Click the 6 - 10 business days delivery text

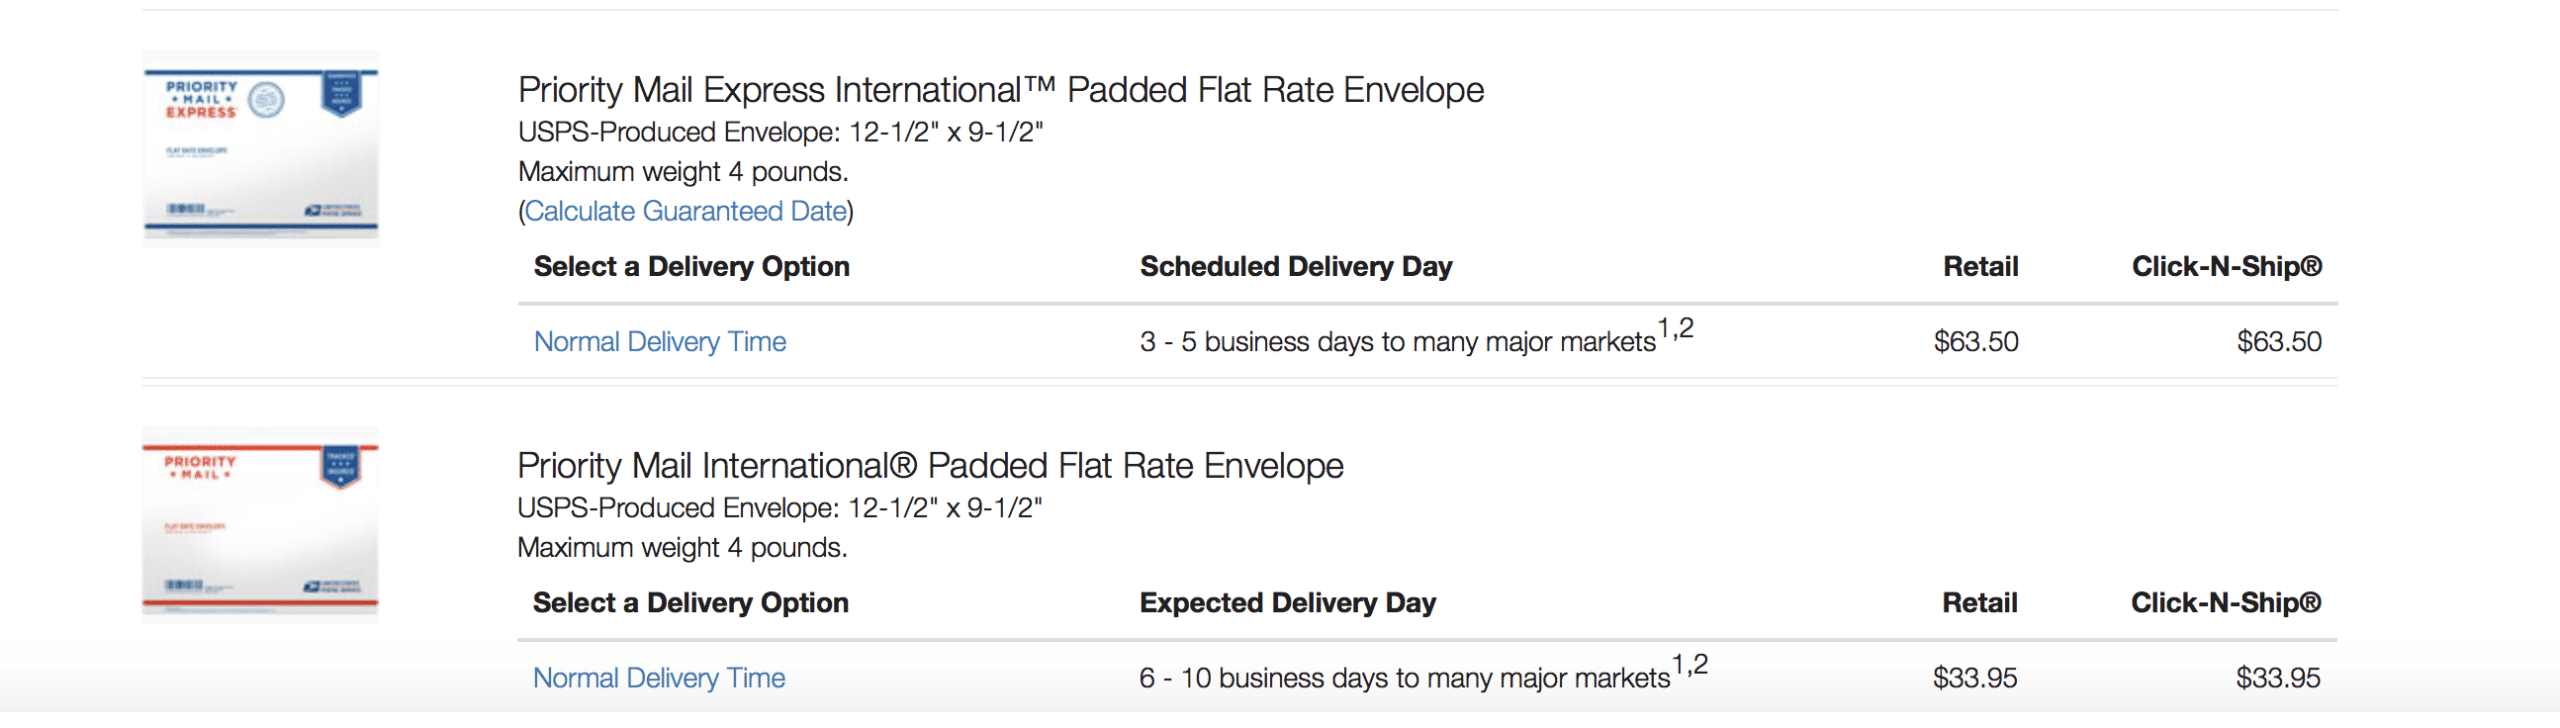1405,678
